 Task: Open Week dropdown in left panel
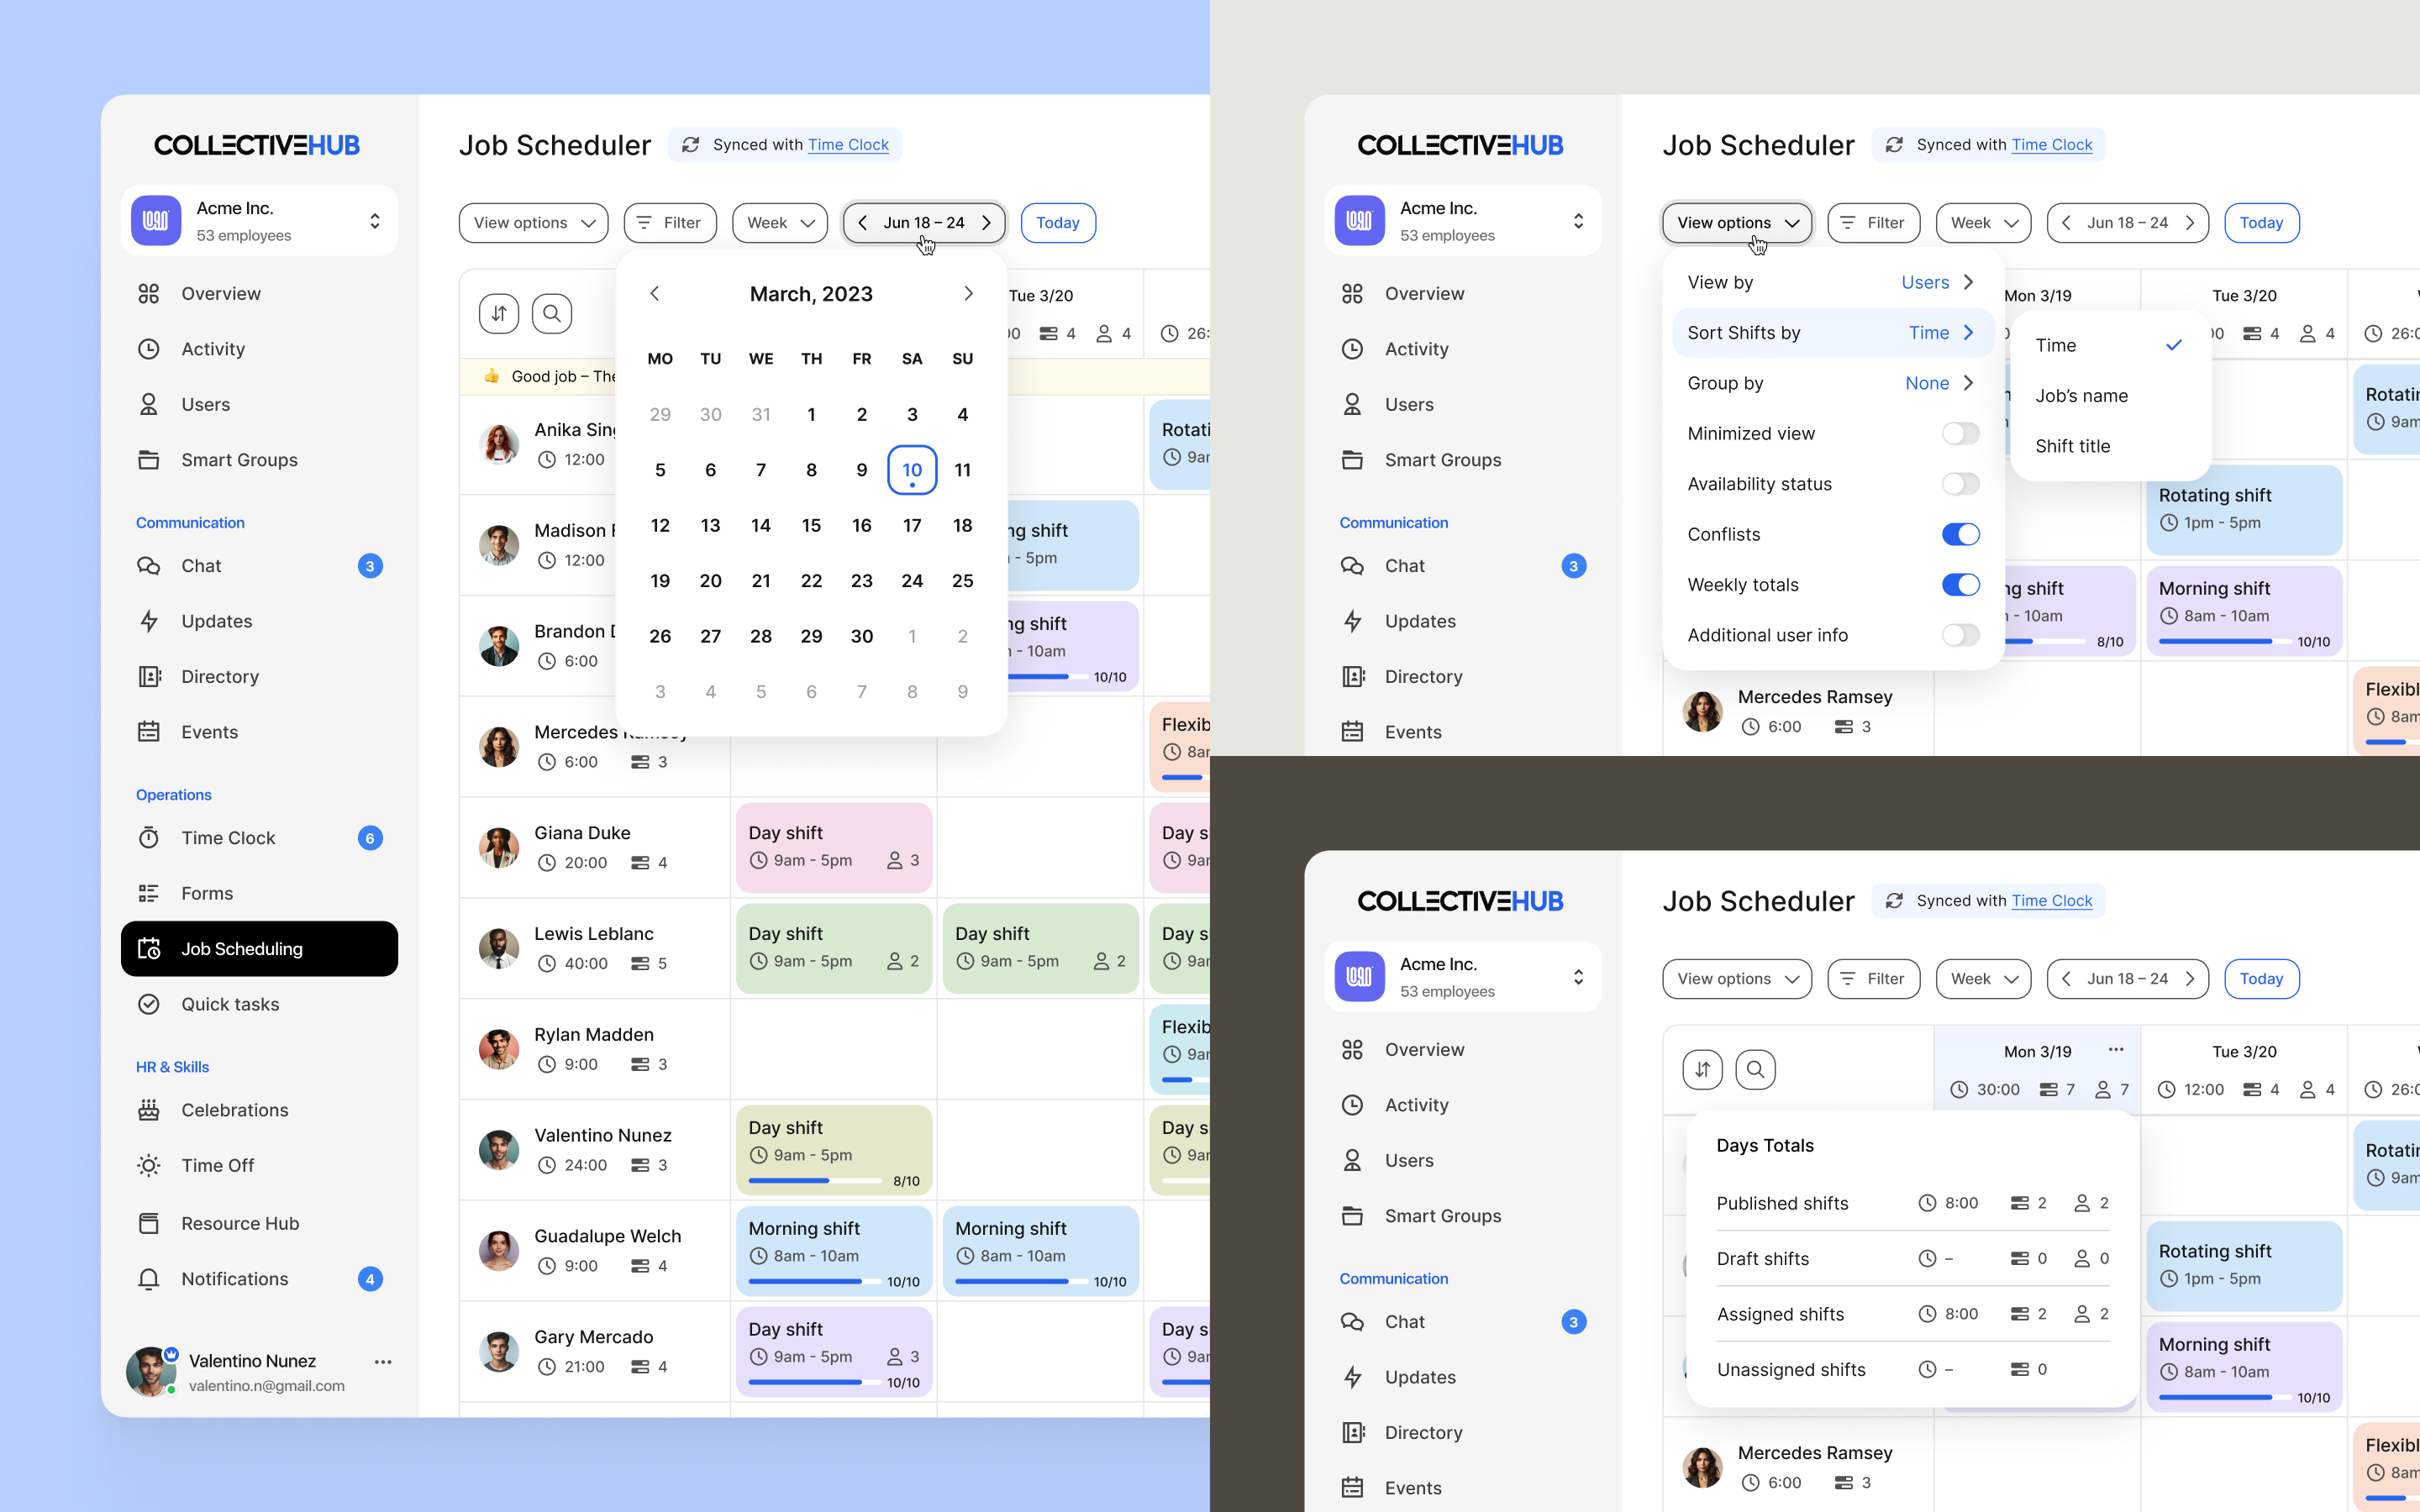tap(780, 223)
